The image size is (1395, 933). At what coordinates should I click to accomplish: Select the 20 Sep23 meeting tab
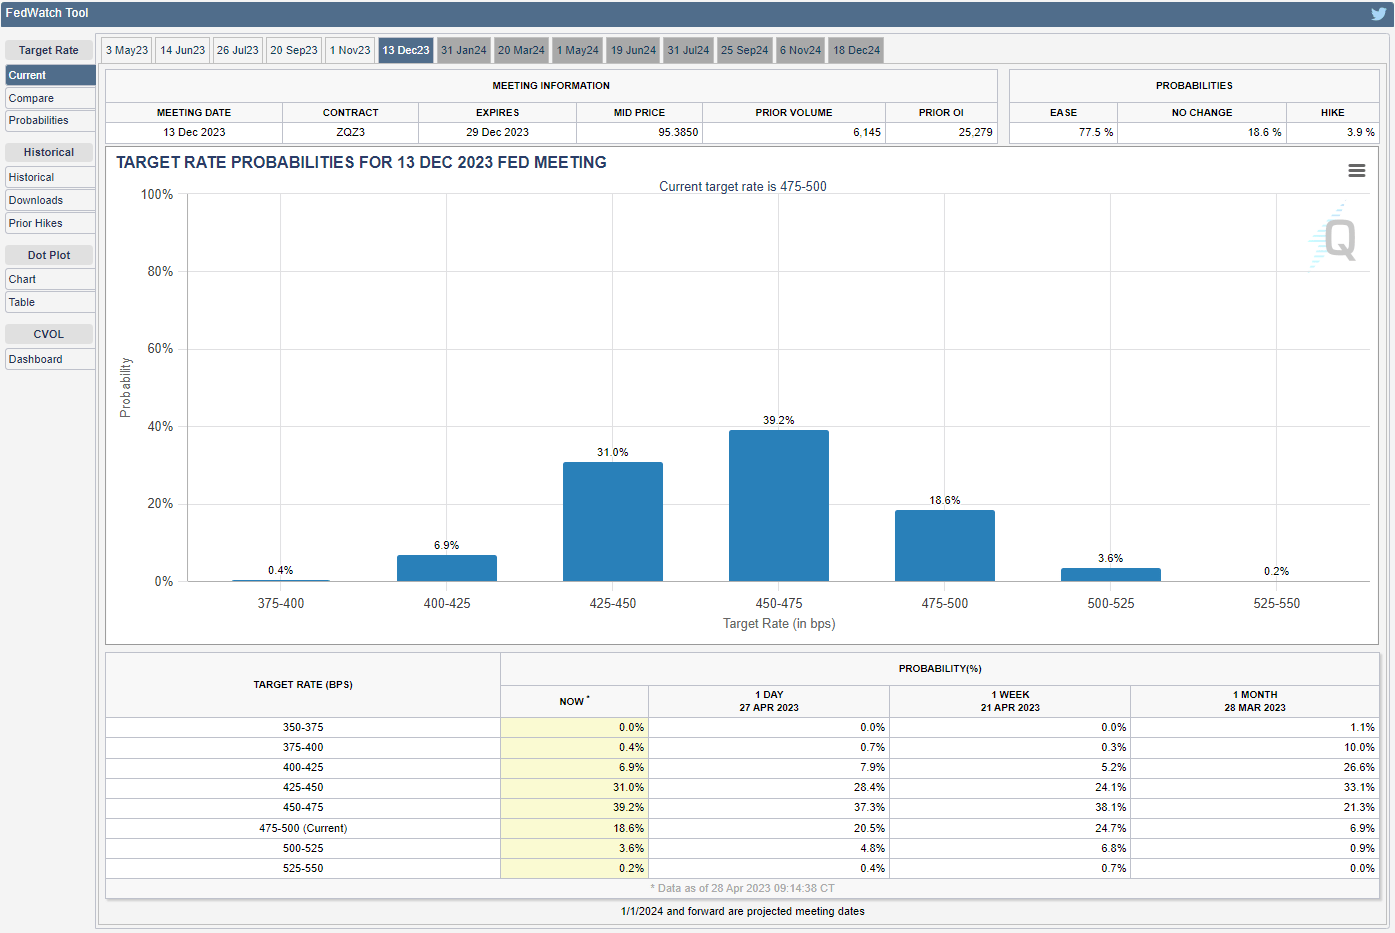click(294, 50)
